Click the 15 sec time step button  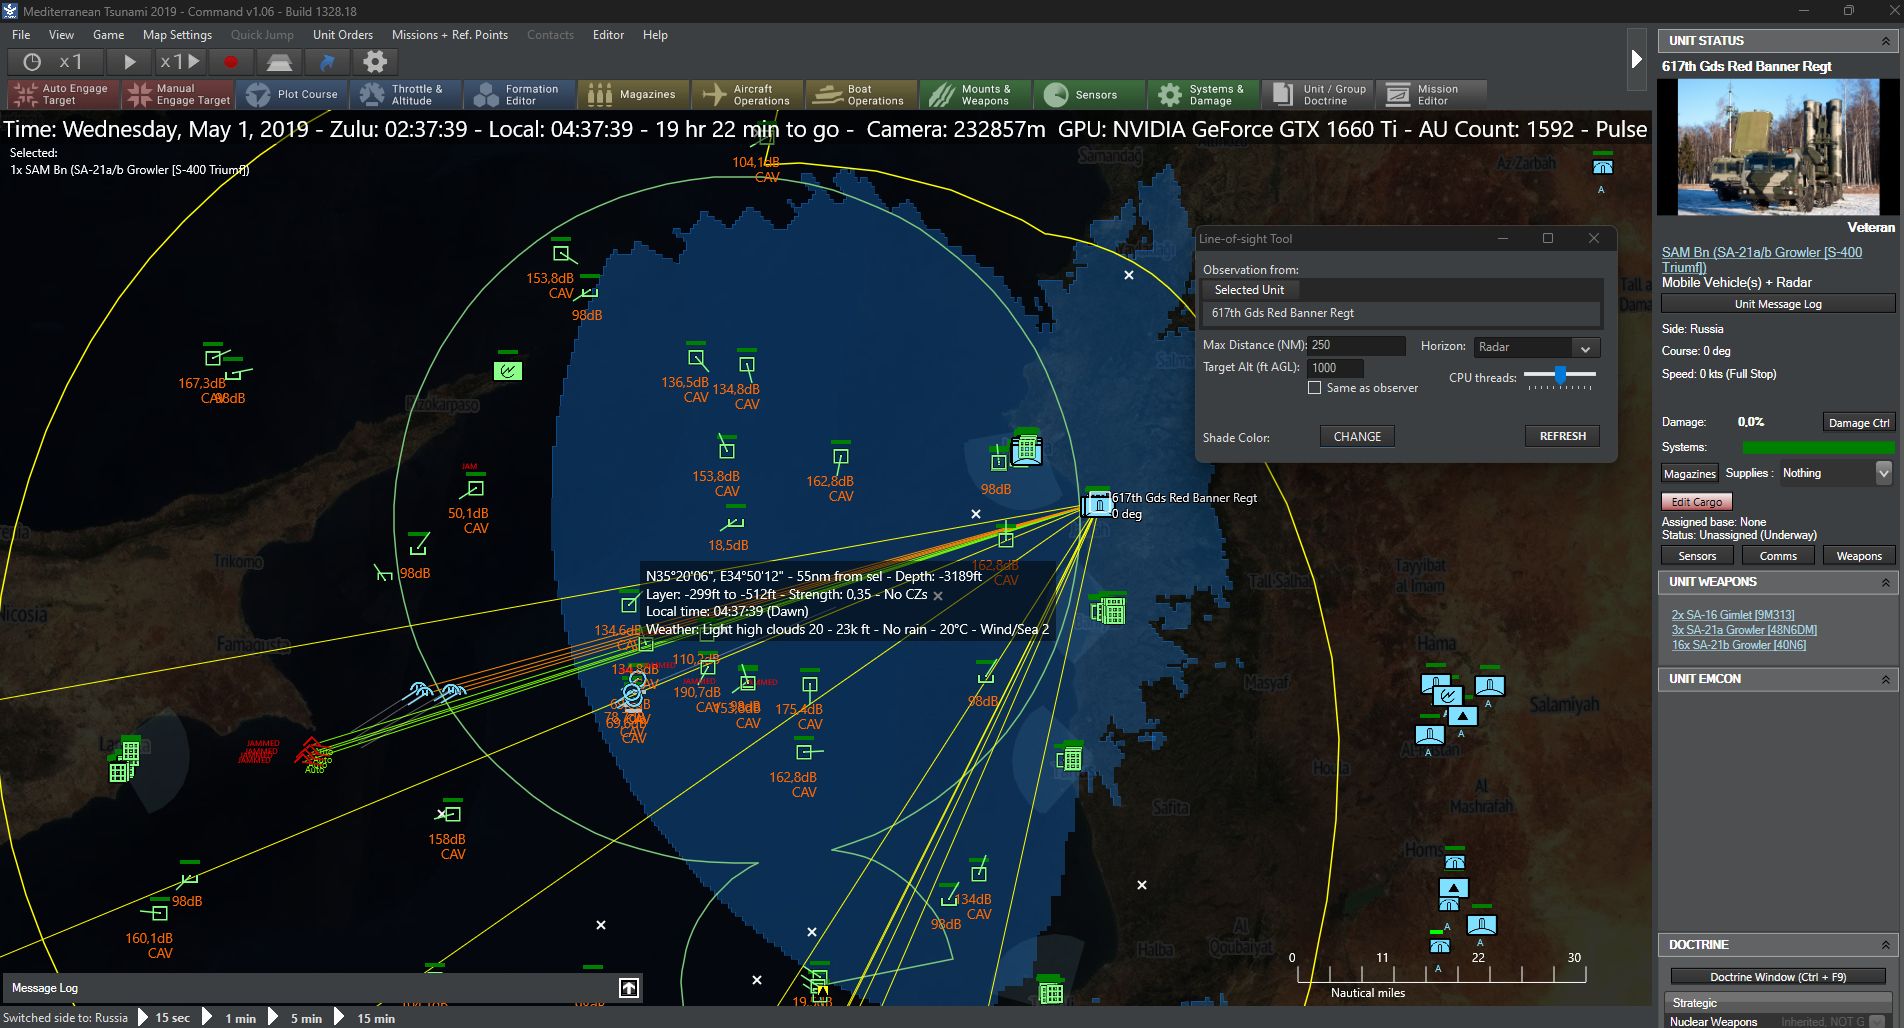point(172,1018)
